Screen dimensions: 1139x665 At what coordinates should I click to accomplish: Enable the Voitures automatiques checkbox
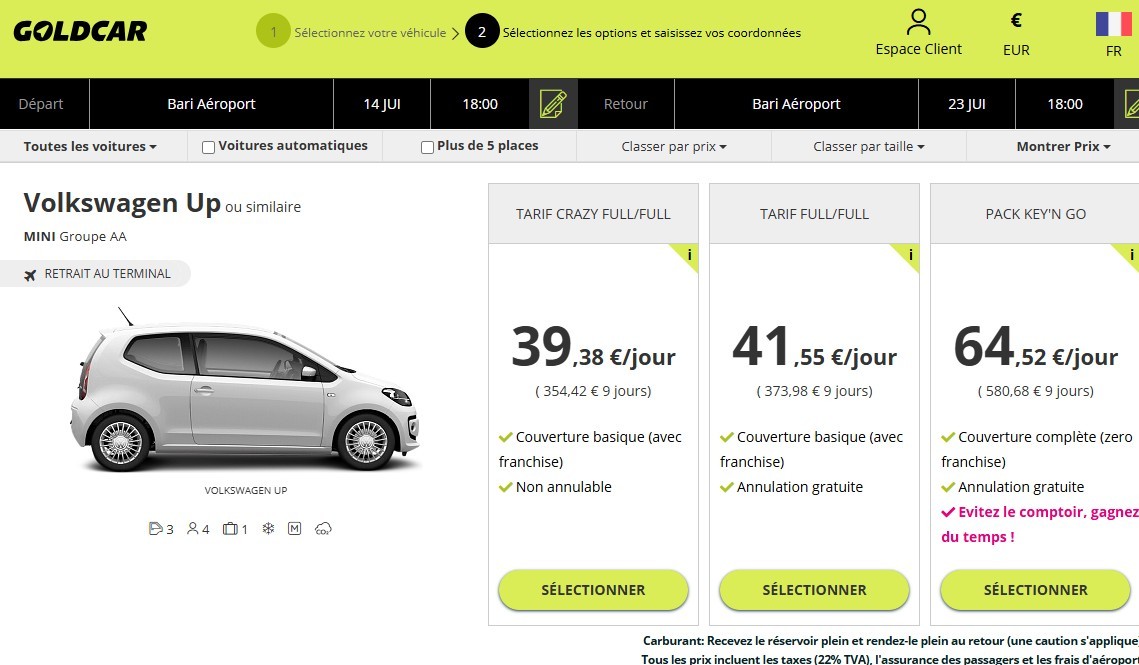[x=209, y=147]
